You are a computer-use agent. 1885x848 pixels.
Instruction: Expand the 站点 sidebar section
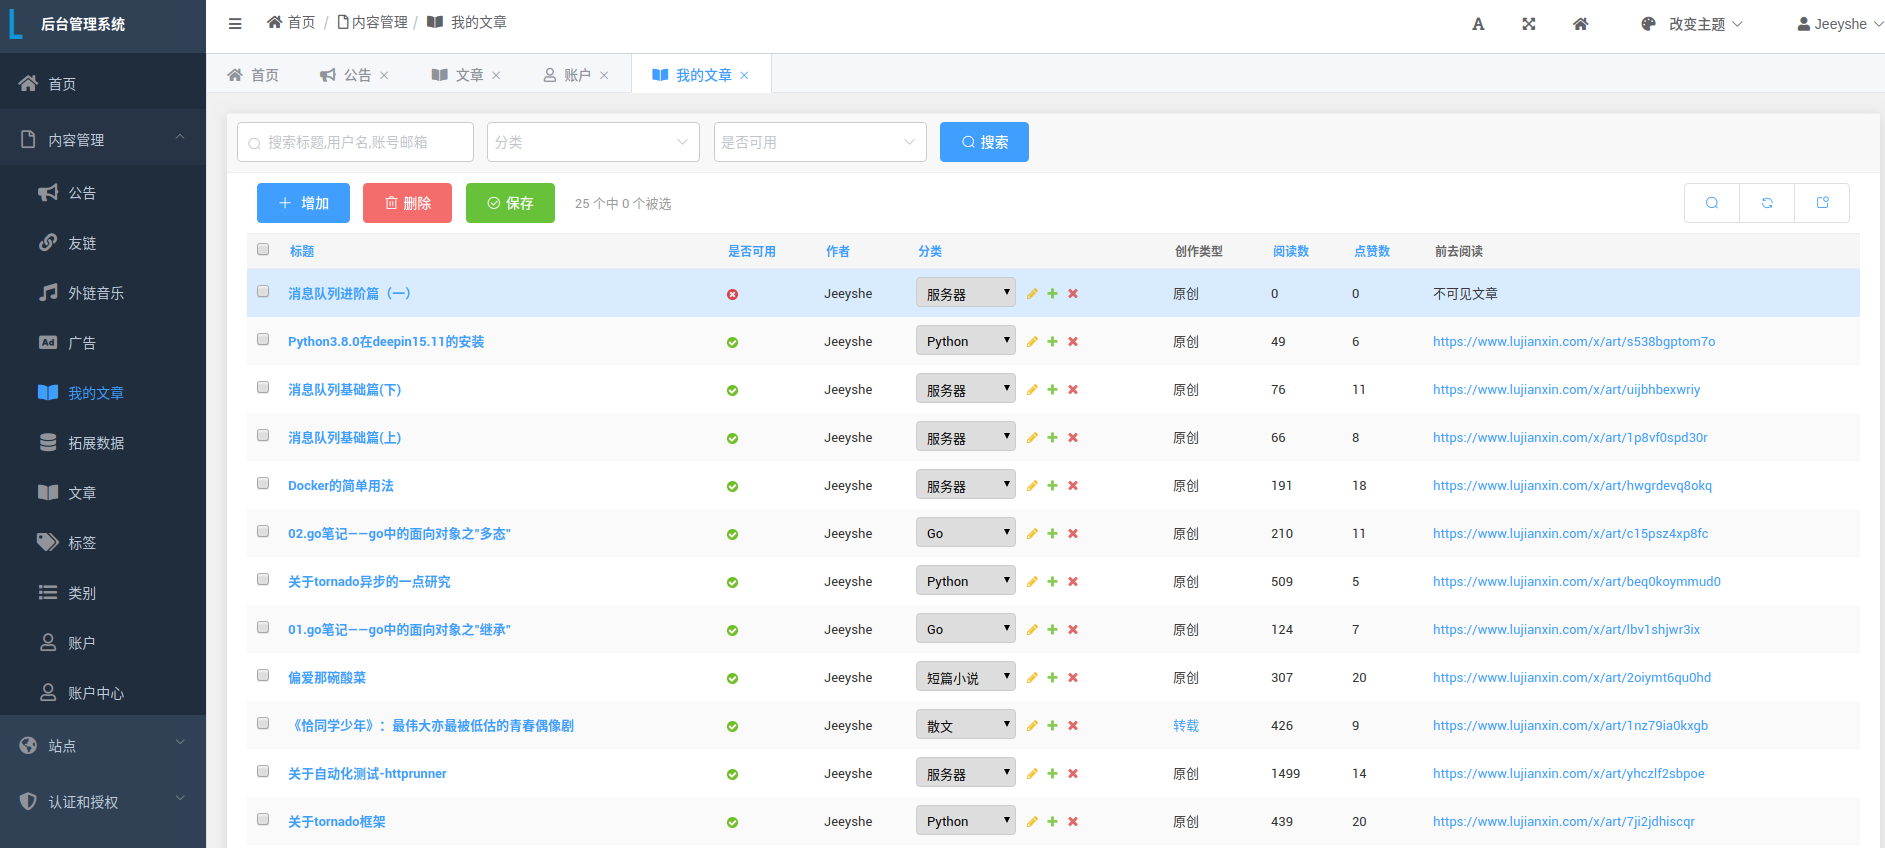tap(103, 745)
